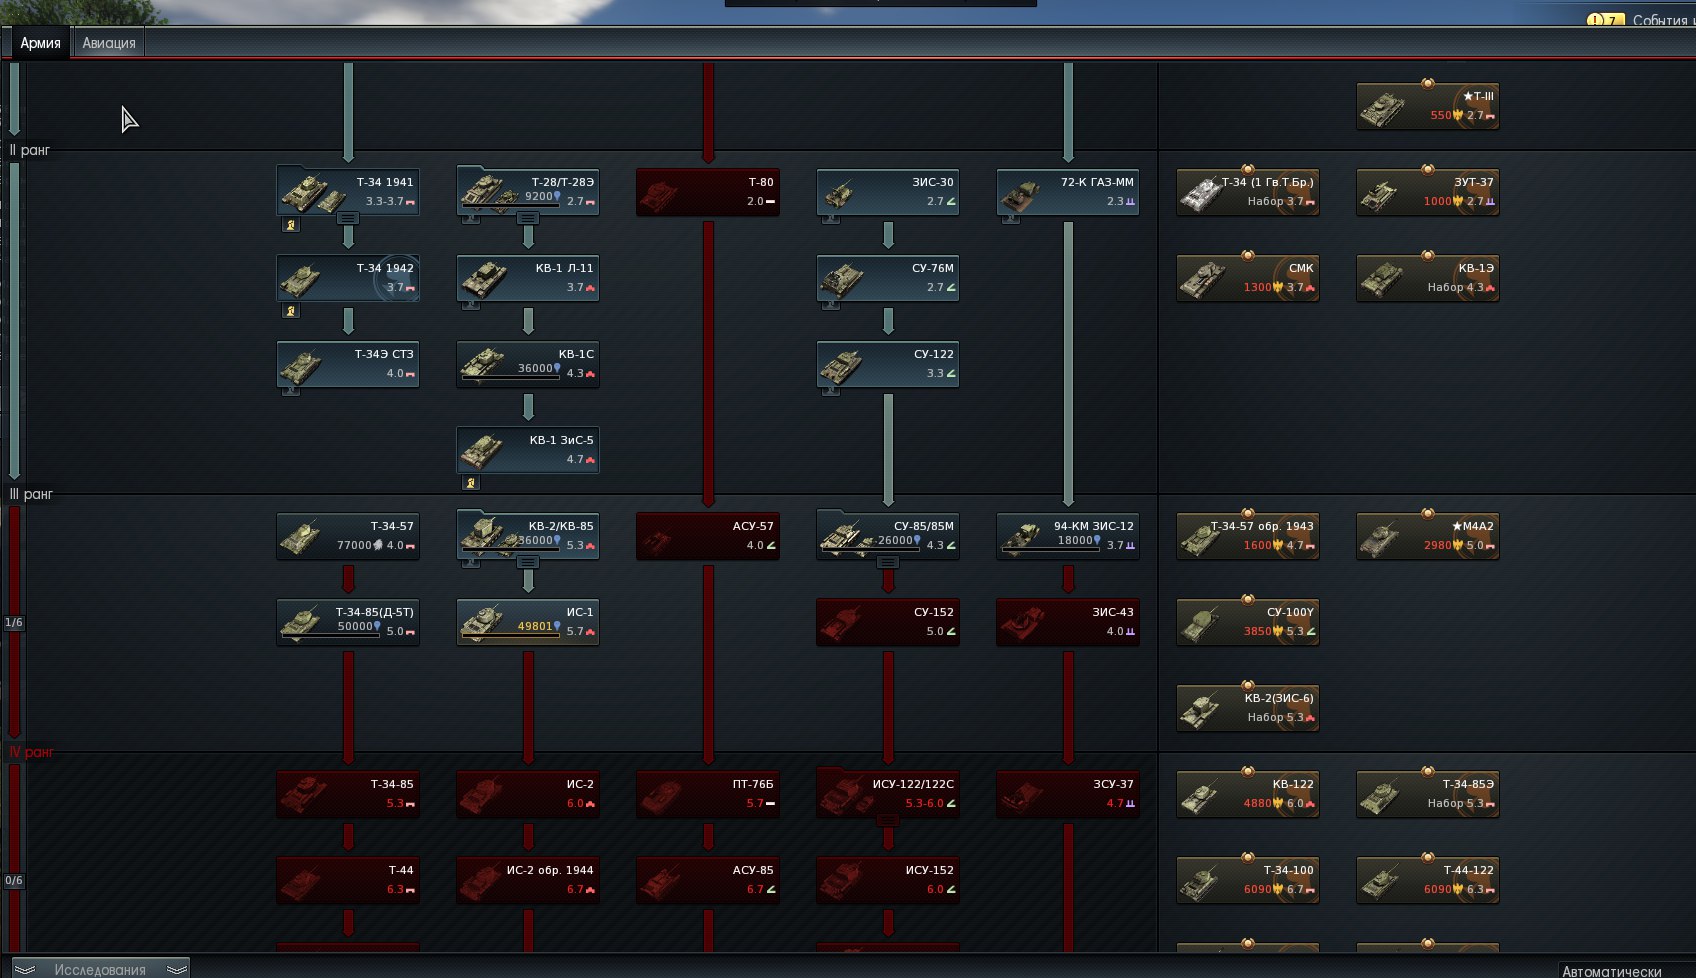The width and height of the screenshot is (1696, 978).
Task: Click the crew badge under КВ-1 ЗиС-5
Action: [471, 483]
